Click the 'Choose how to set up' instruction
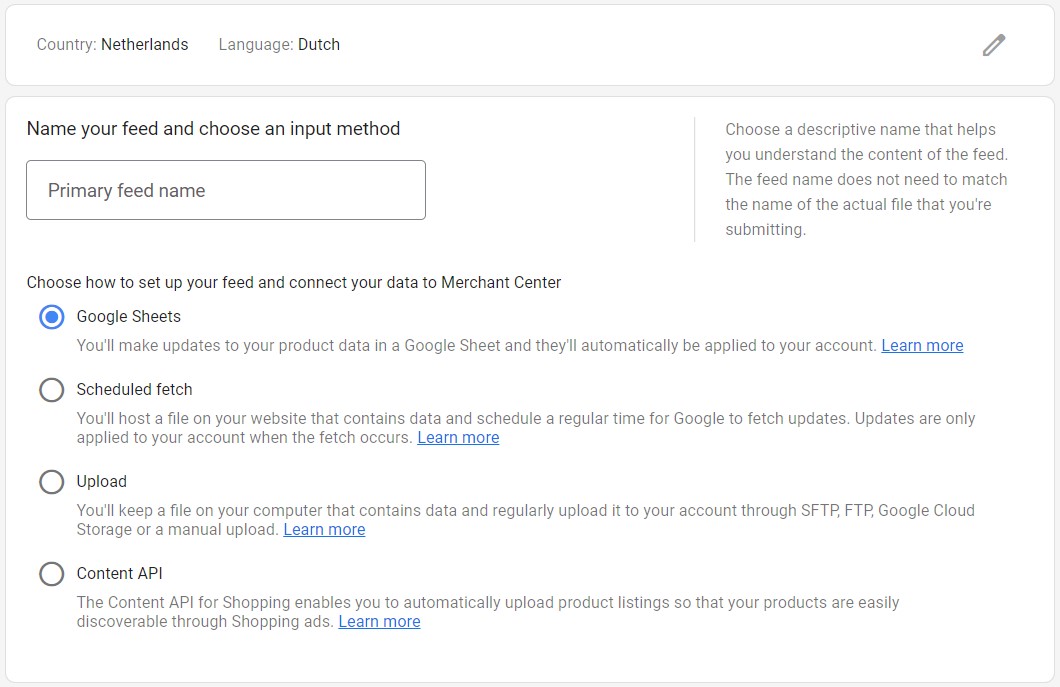This screenshot has height=687, width=1060. (x=294, y=282)
